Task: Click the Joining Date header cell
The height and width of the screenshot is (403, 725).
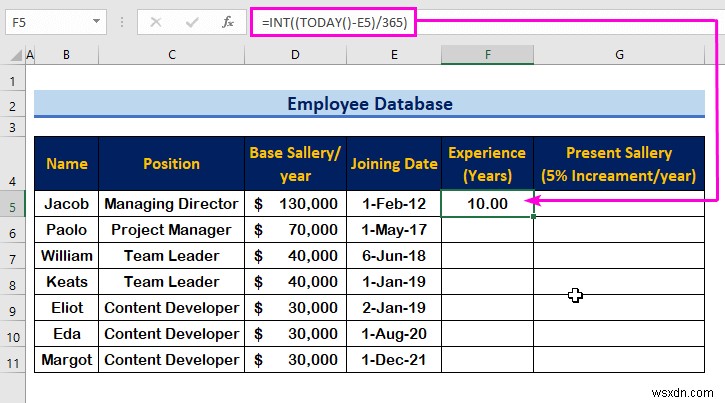Action: coord(394,164)
